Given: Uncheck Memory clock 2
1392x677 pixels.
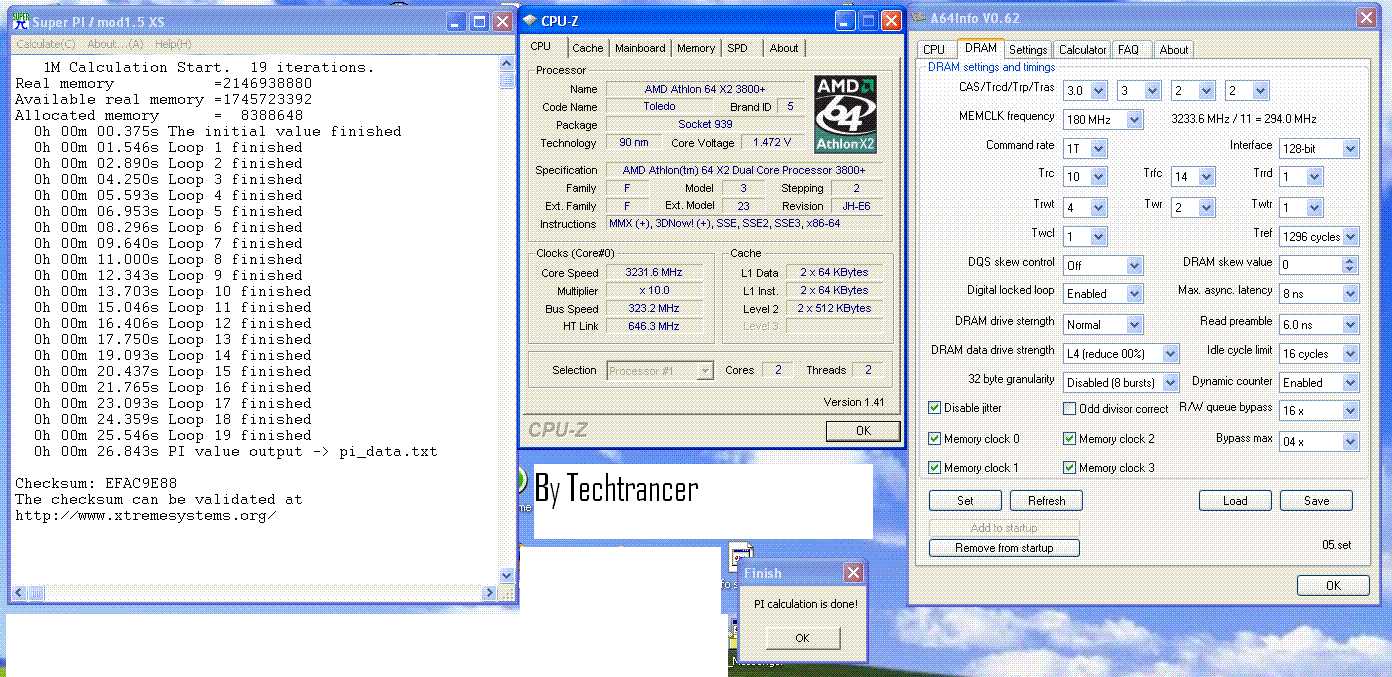Looking at the screenshot, I should 1070,438.
